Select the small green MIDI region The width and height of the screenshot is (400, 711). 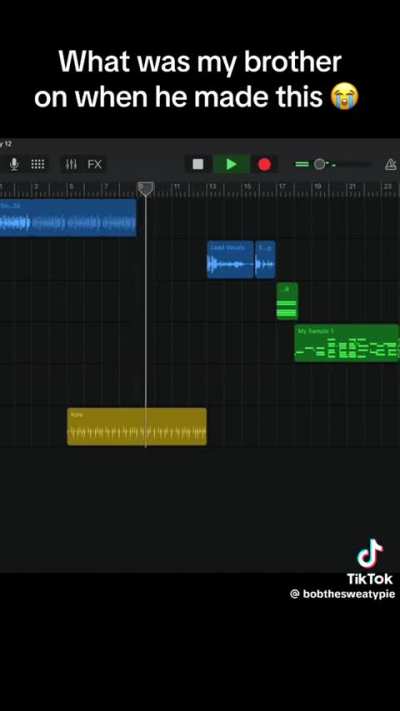point(288,301)
